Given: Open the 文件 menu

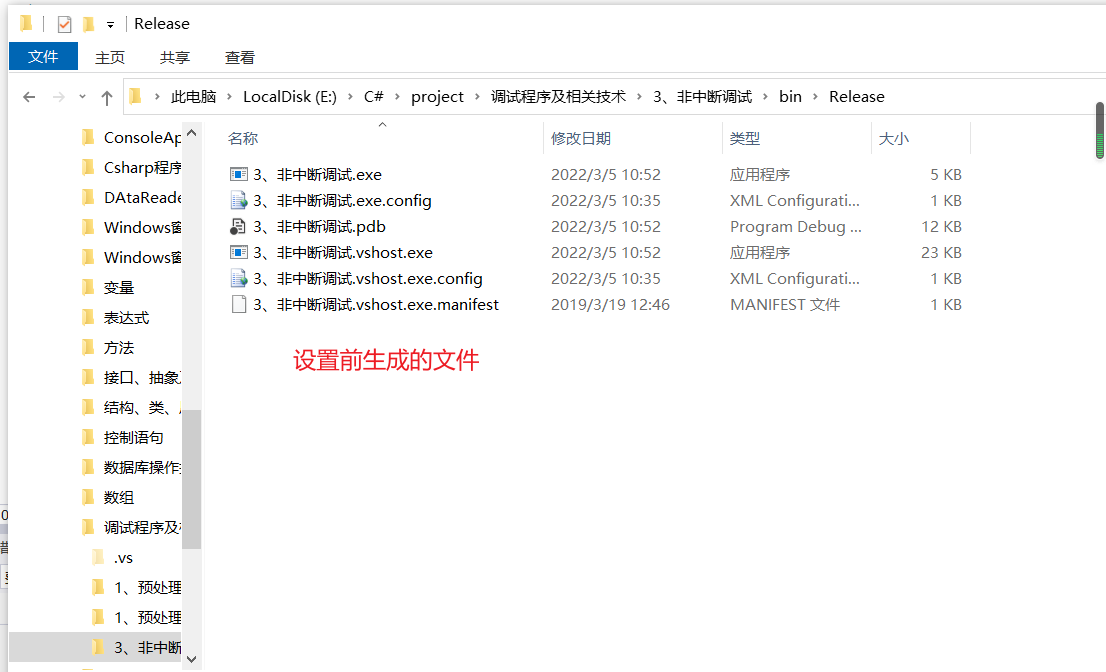Looking at the screenshot, I should point(43,57).
